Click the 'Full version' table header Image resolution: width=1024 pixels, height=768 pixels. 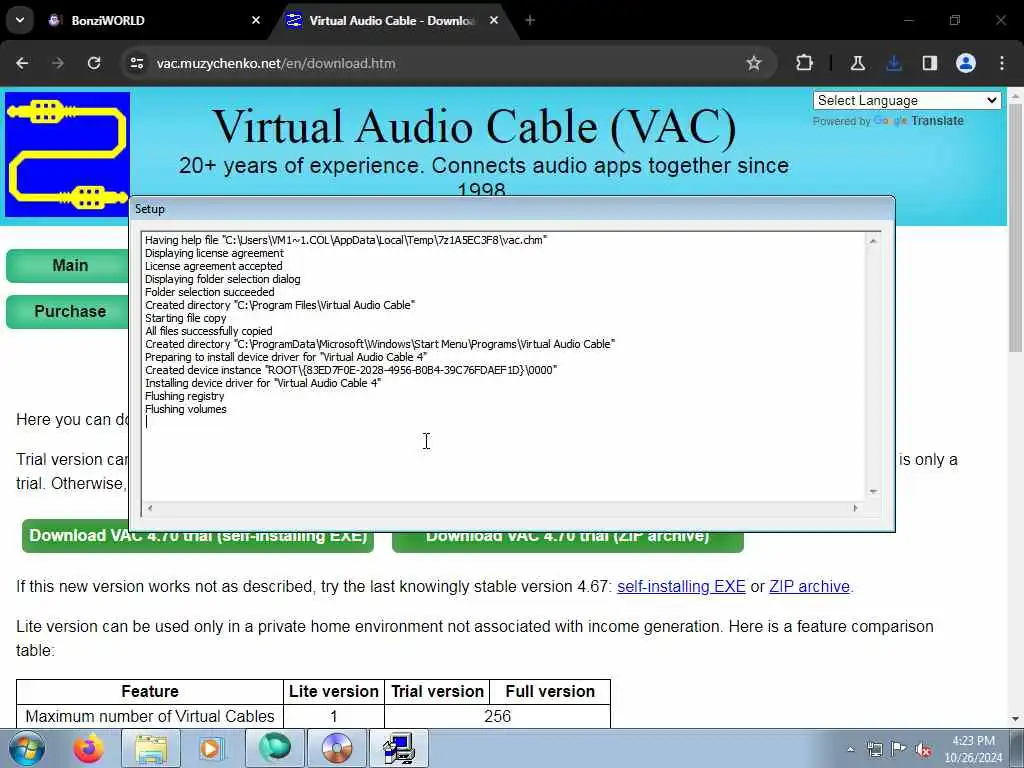tap(550, 692)
